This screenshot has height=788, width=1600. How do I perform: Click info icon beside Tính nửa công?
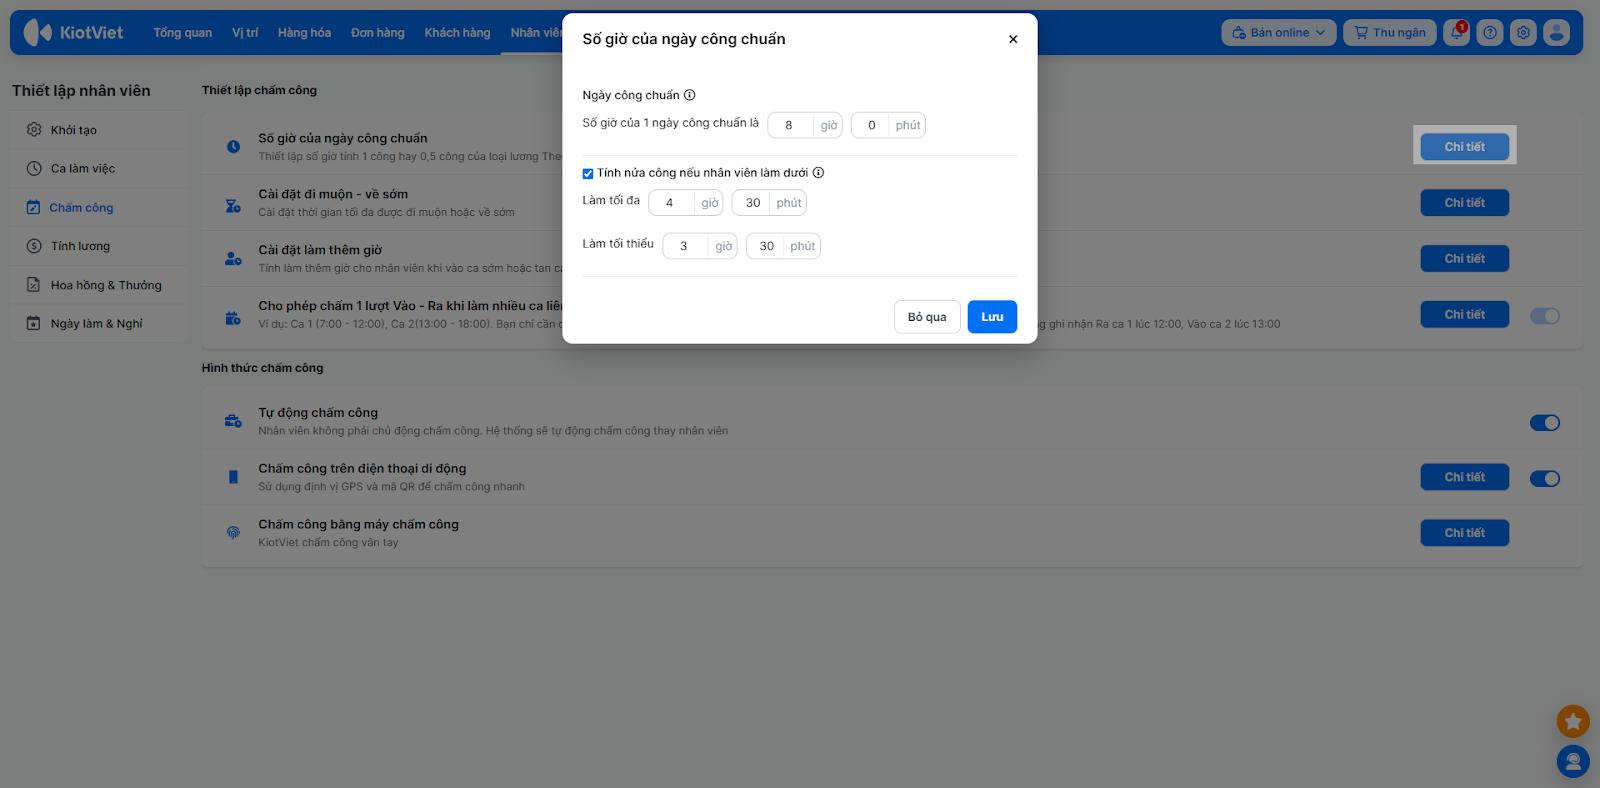[x=818, y=172]
